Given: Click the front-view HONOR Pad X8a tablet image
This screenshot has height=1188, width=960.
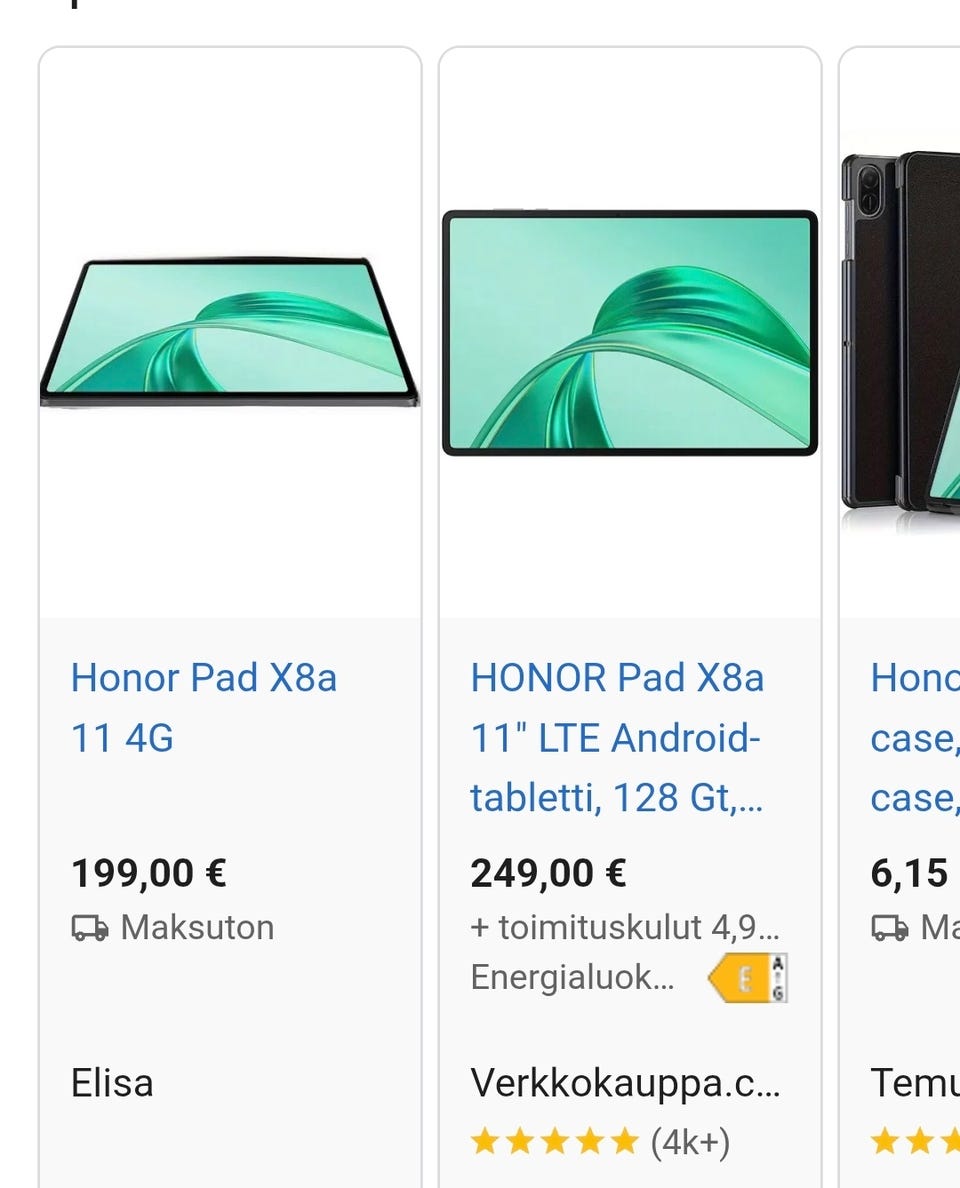Looking at the screenshot, I should click(x=630, y=333).
